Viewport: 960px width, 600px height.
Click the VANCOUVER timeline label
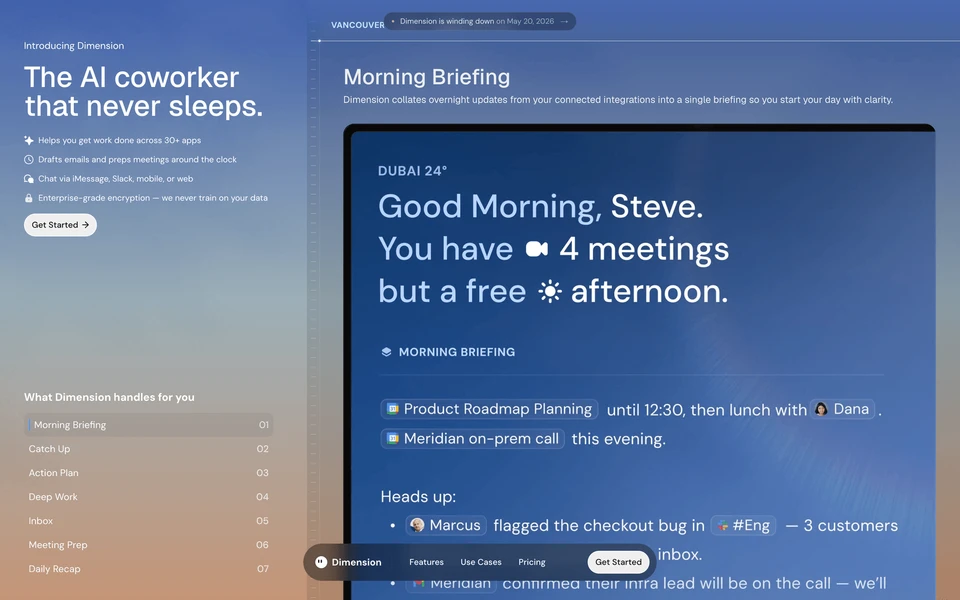(358, 25)
